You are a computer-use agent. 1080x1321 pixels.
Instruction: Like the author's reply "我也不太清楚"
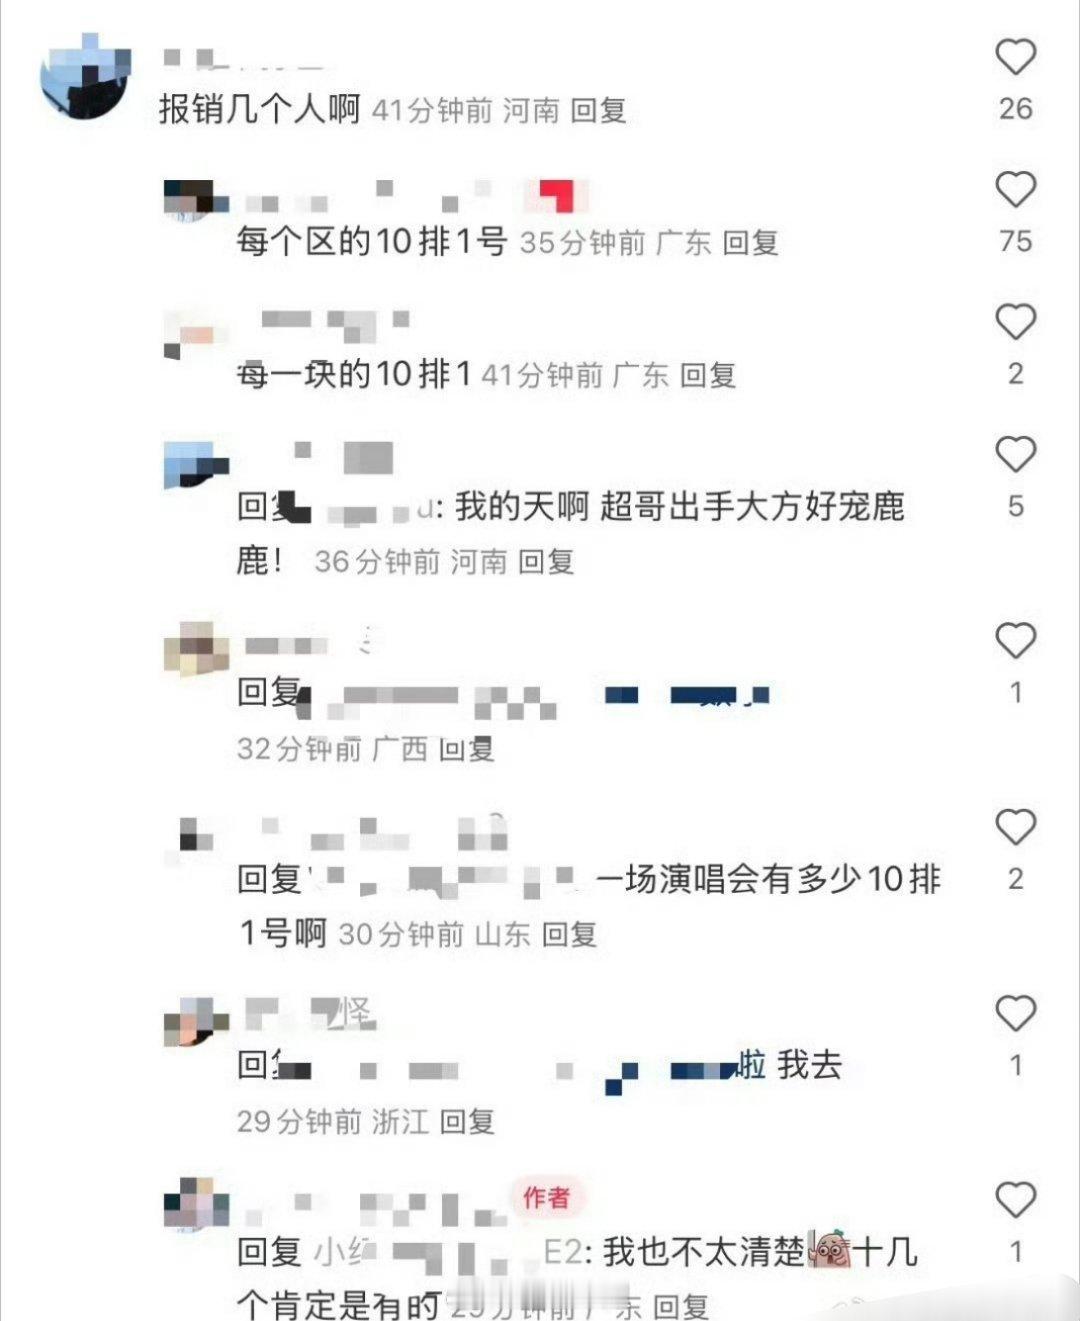click(x=1015, y=1199)
